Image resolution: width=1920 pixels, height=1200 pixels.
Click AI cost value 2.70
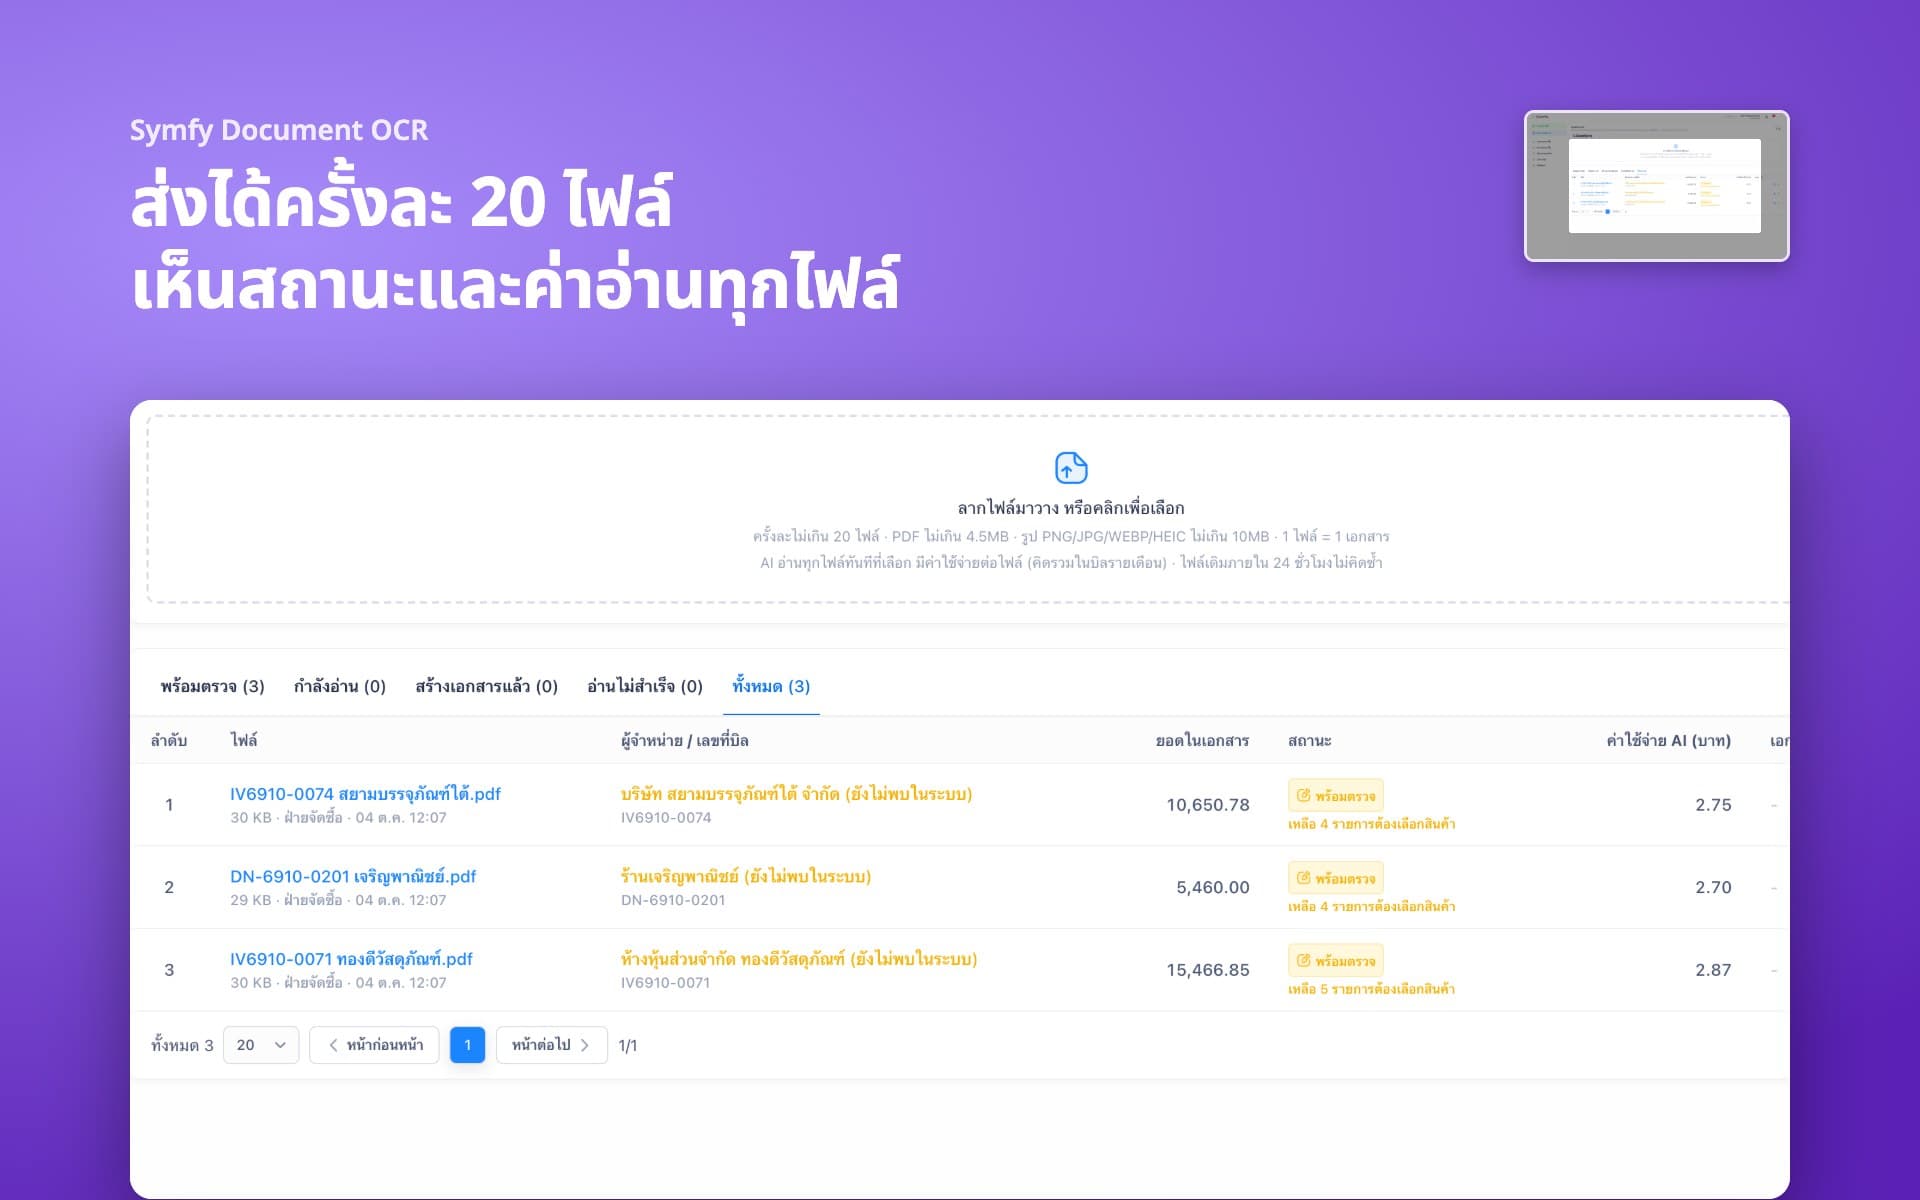pos(1713,887)
